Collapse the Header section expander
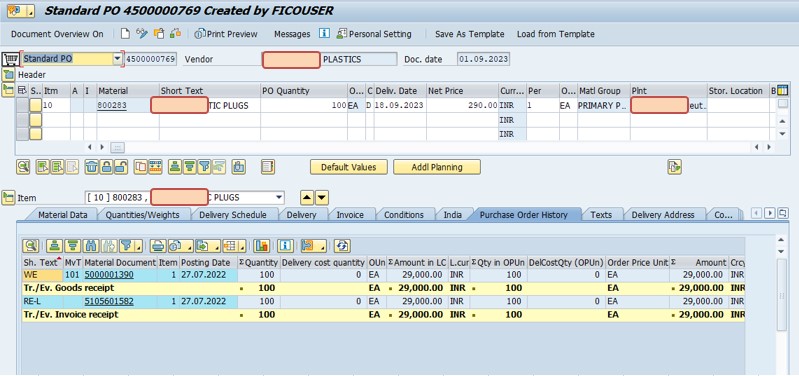Screen dimensions: 799x376 8,75
